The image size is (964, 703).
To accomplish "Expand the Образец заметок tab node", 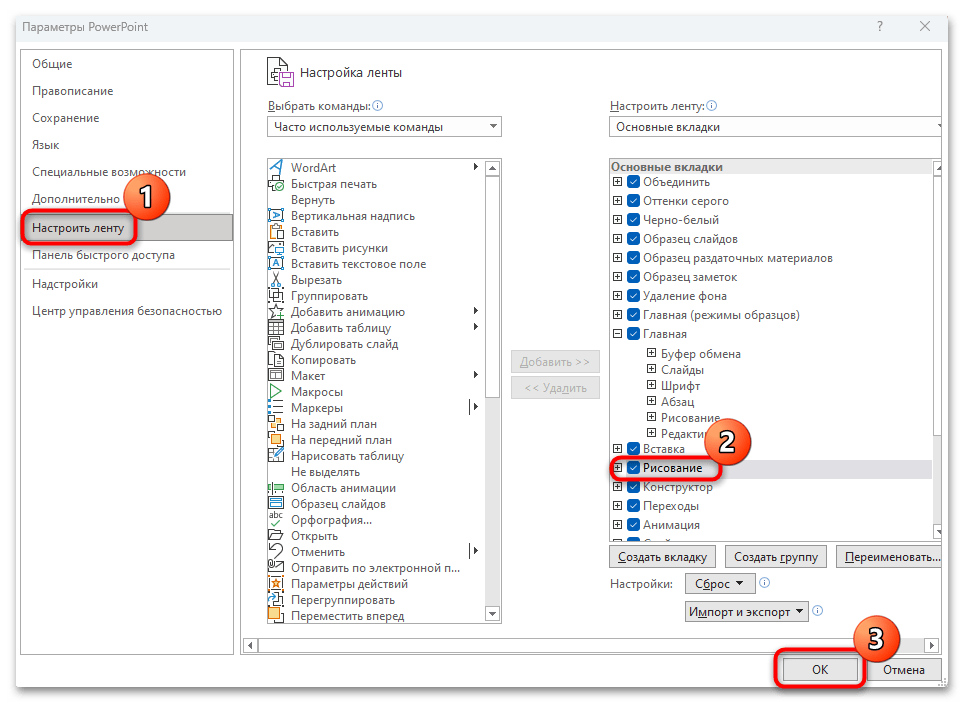I will (x=617, y=277).
